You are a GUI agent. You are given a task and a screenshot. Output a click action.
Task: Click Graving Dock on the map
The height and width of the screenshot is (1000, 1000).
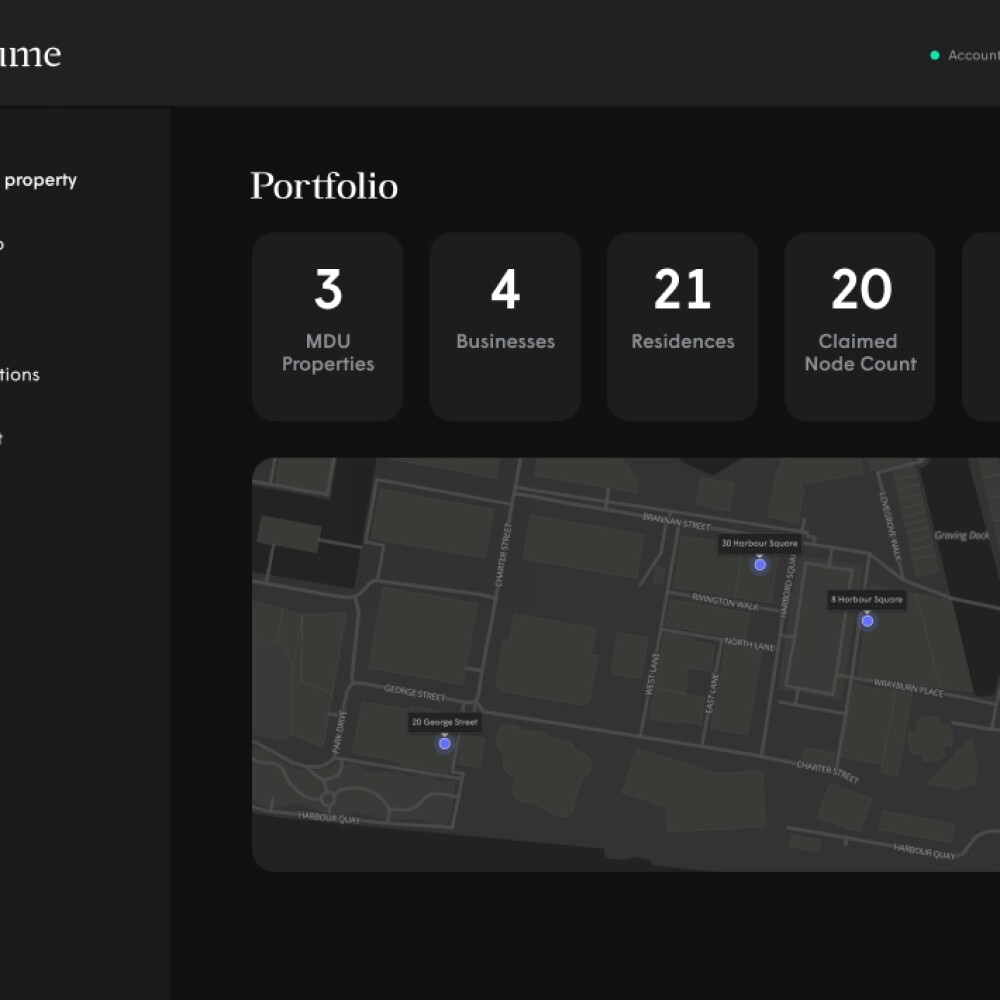(x=961, y=535)
